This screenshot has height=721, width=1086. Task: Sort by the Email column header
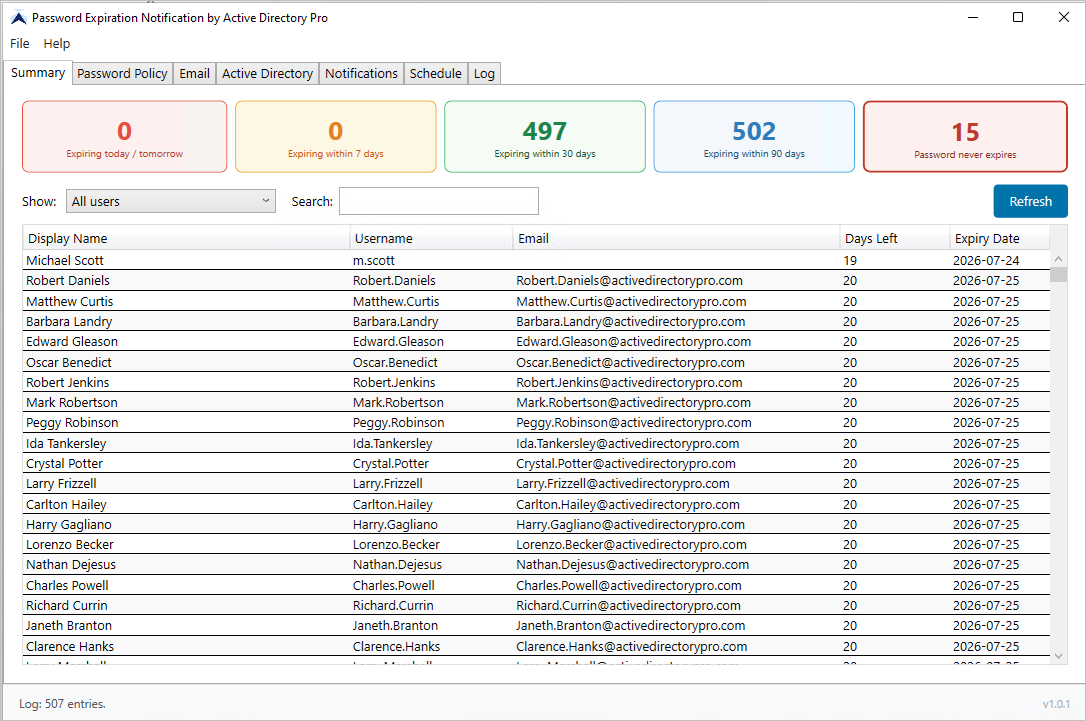676,238
